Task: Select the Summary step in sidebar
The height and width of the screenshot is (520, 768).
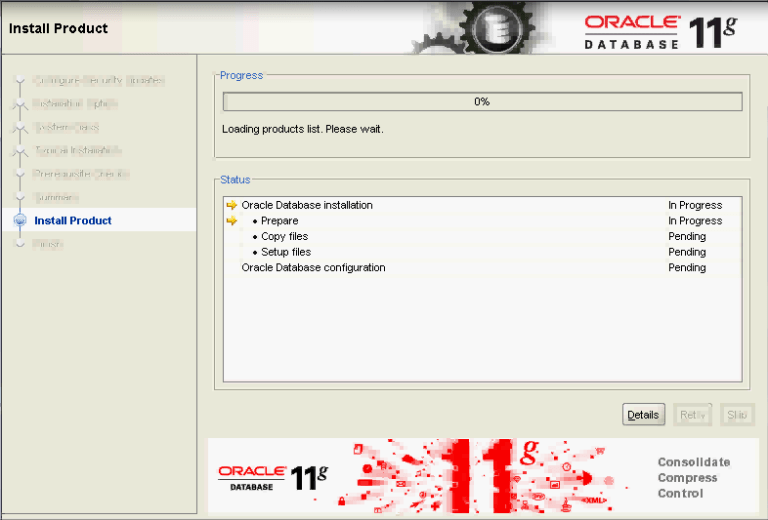Action: point(56,197)
